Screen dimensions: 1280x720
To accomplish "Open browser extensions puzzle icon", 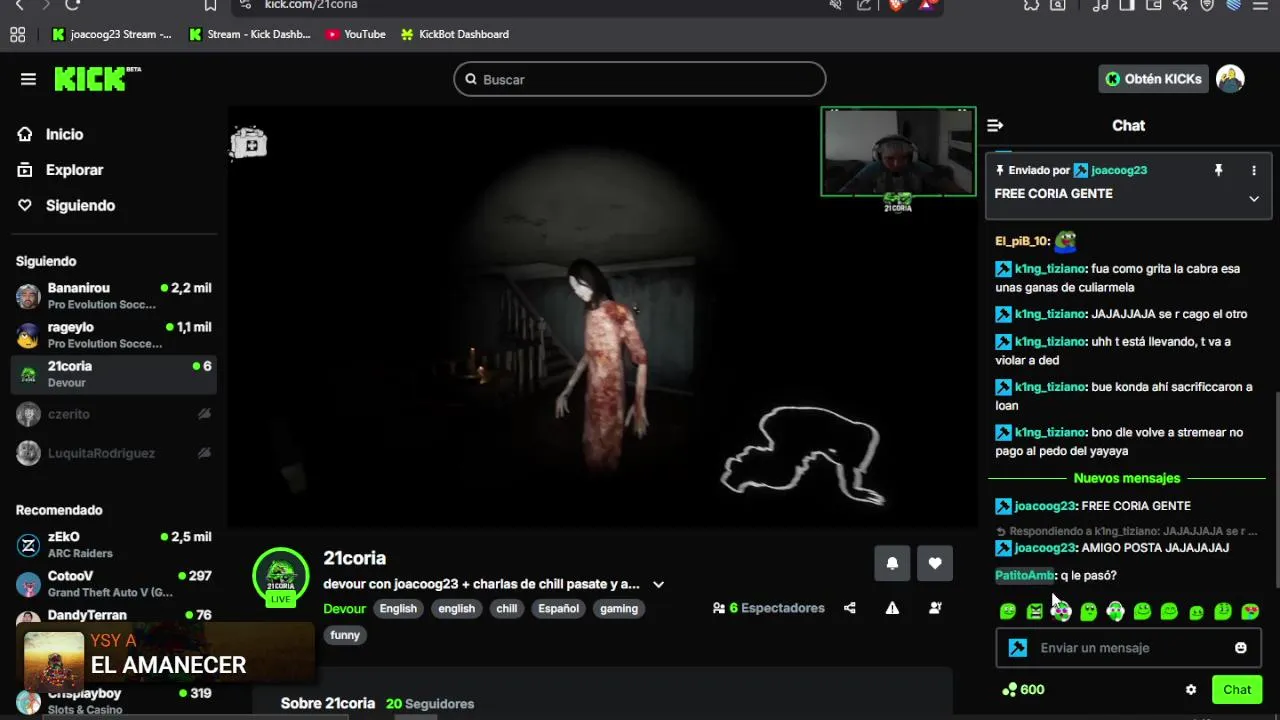I will [x=1031, y=5].
